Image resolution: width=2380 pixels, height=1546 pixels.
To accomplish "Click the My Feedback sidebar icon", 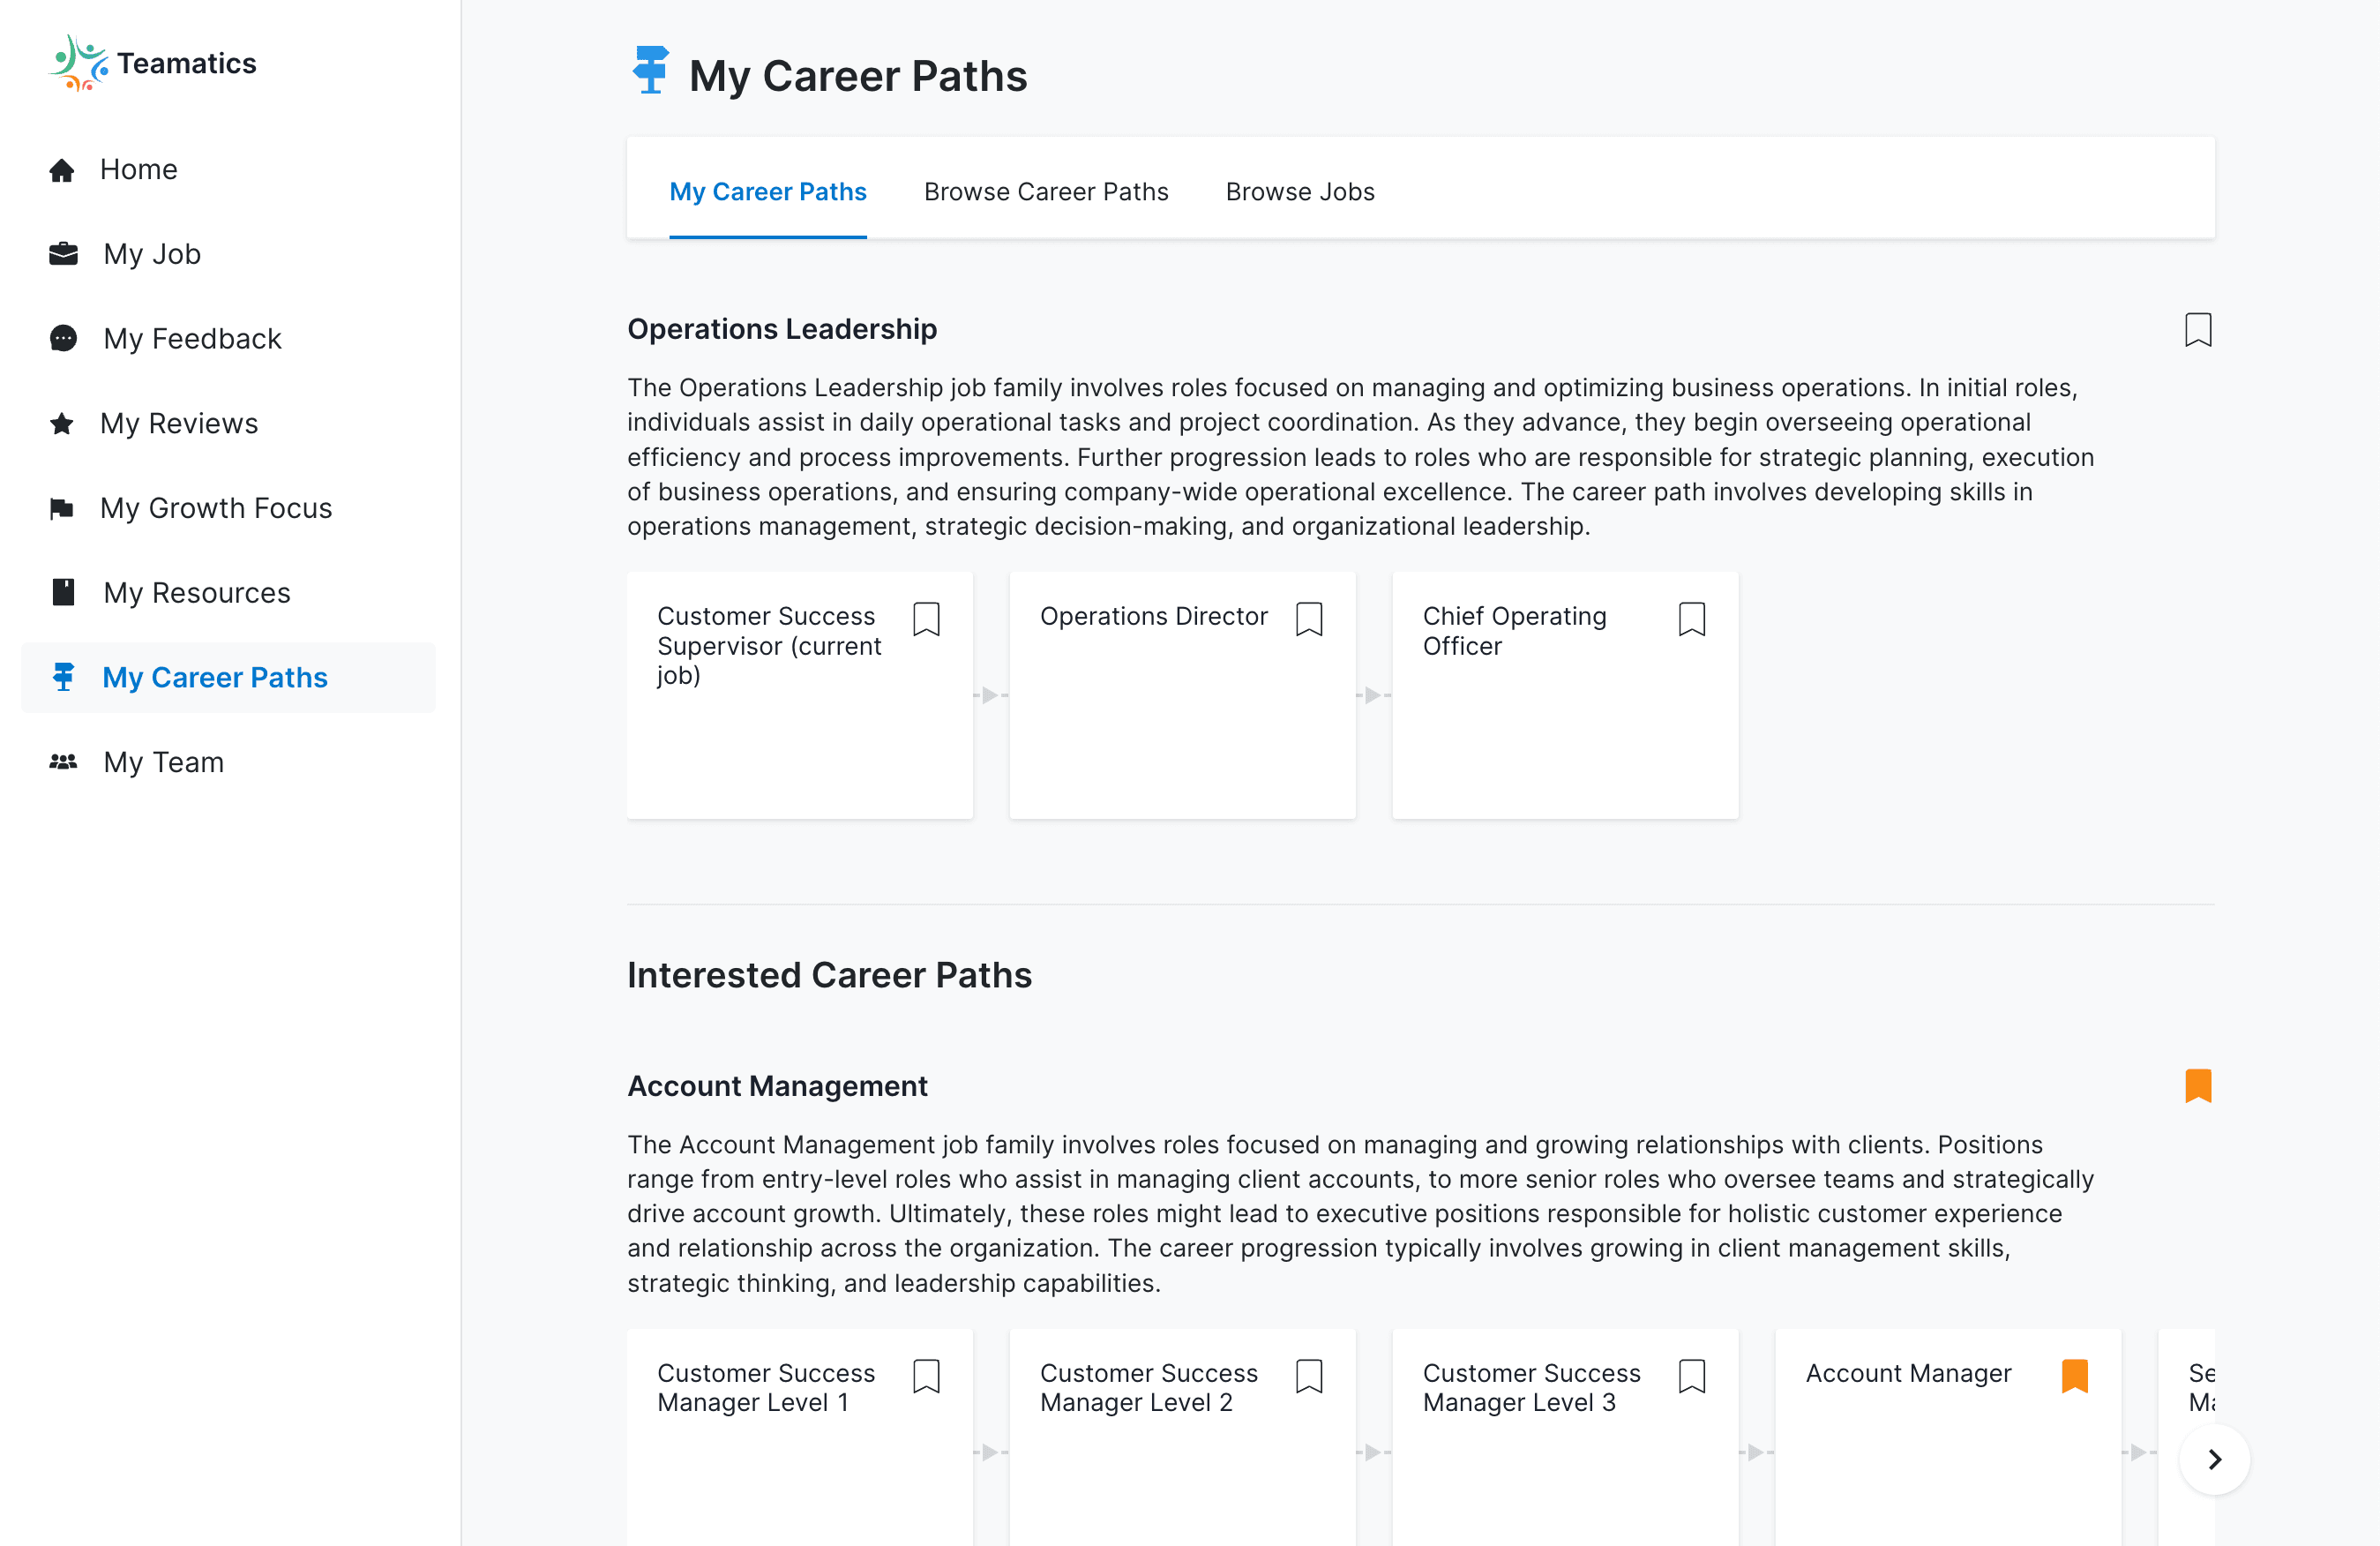I will click(63, 338).
